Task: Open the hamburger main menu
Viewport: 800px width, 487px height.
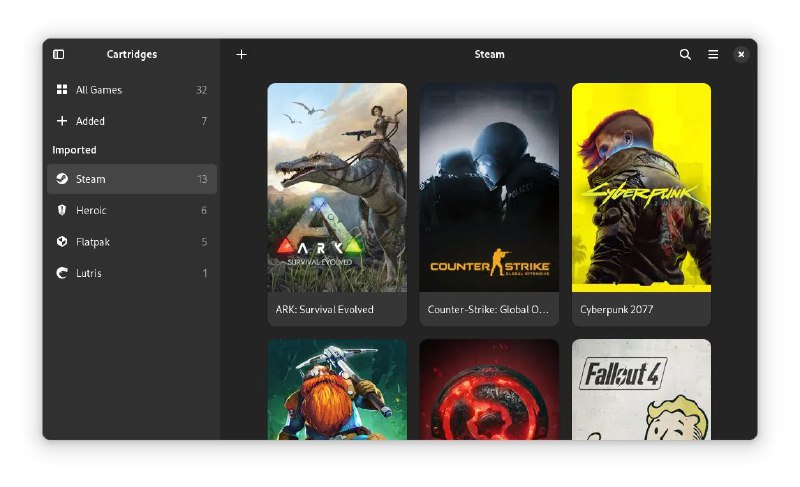Action: pyautogui.click(x=713, y=54)
